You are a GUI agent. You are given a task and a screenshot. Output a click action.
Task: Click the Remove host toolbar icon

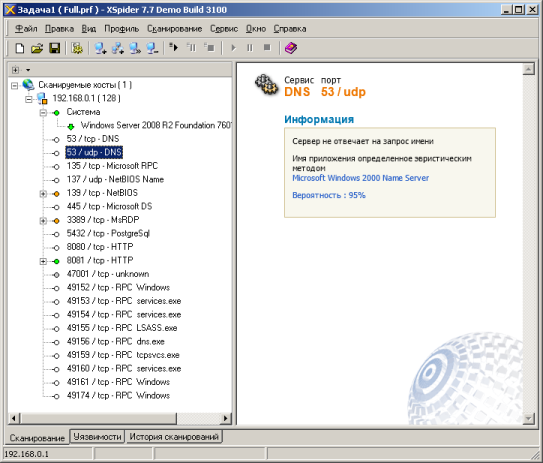tap(152, 48)
